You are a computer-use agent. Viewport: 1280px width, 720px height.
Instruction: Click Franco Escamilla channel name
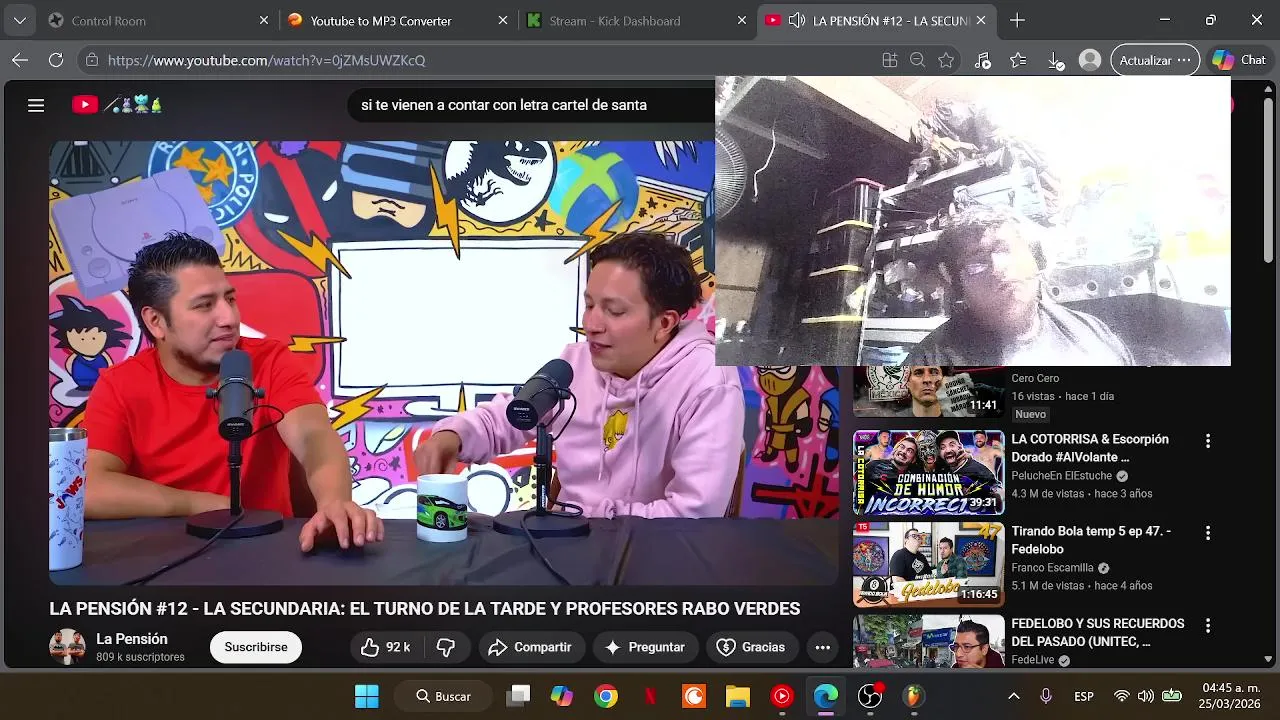coord(1052,568)
